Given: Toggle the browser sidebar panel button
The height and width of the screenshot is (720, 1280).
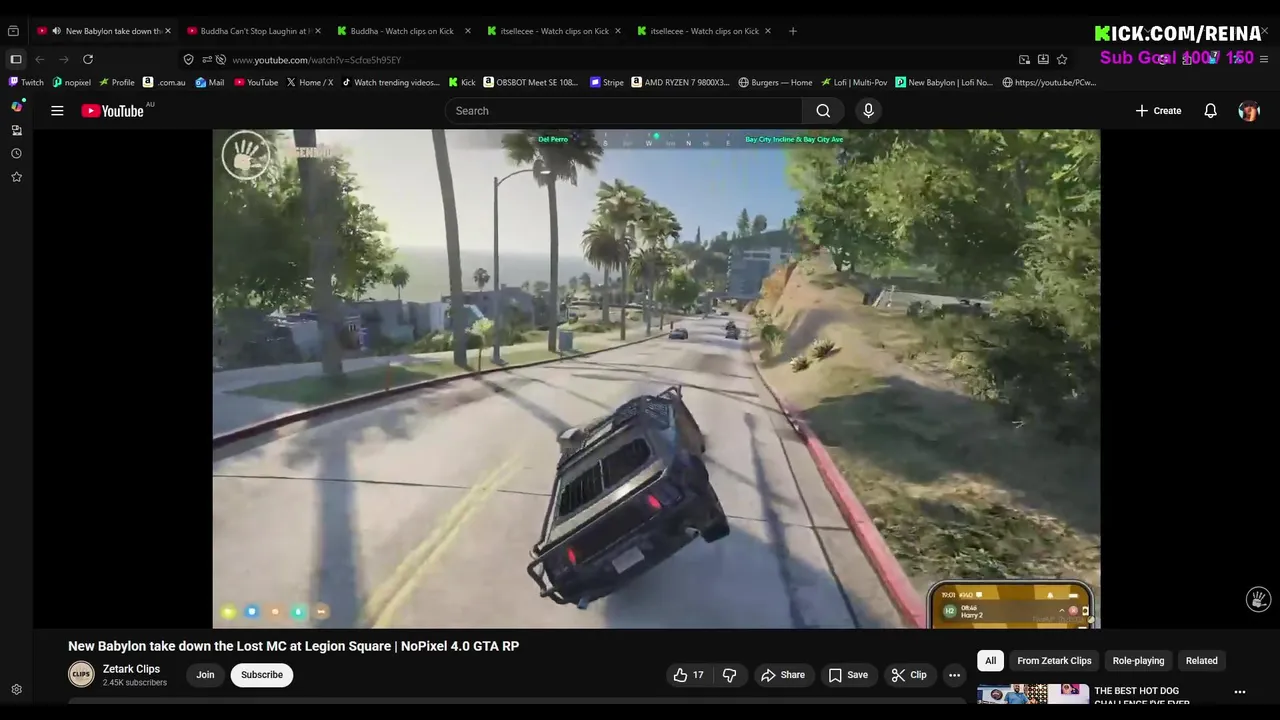Looking at the screenshot, I should (16, 60).
